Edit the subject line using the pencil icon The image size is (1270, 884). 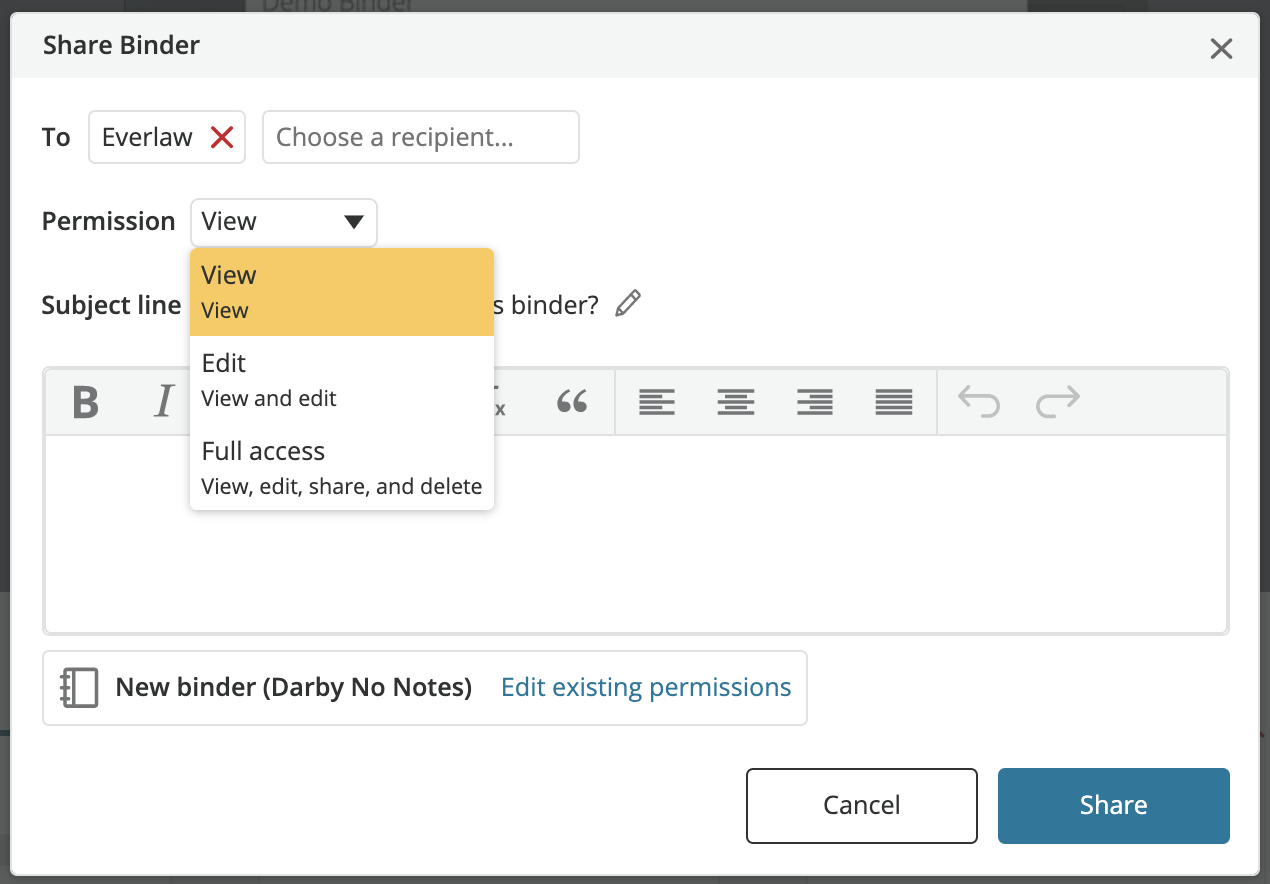pyautogui.click(x=628, y=303)
